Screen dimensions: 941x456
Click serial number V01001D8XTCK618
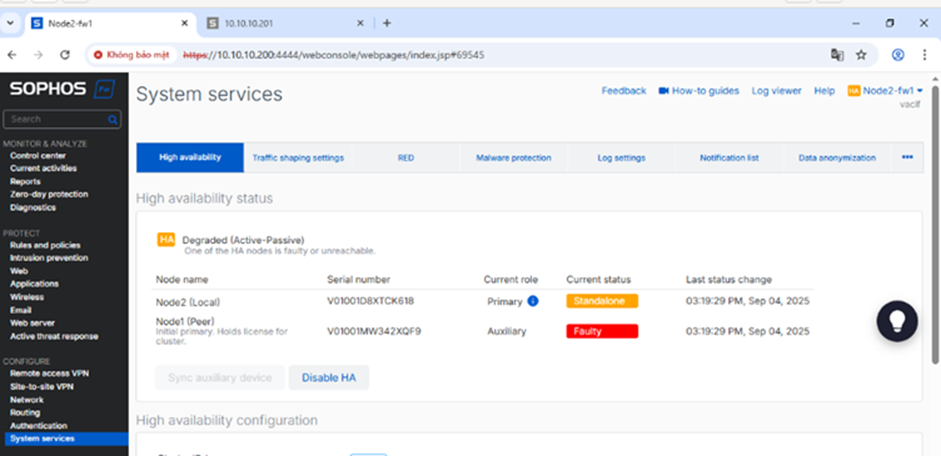(x=370, y=301)
